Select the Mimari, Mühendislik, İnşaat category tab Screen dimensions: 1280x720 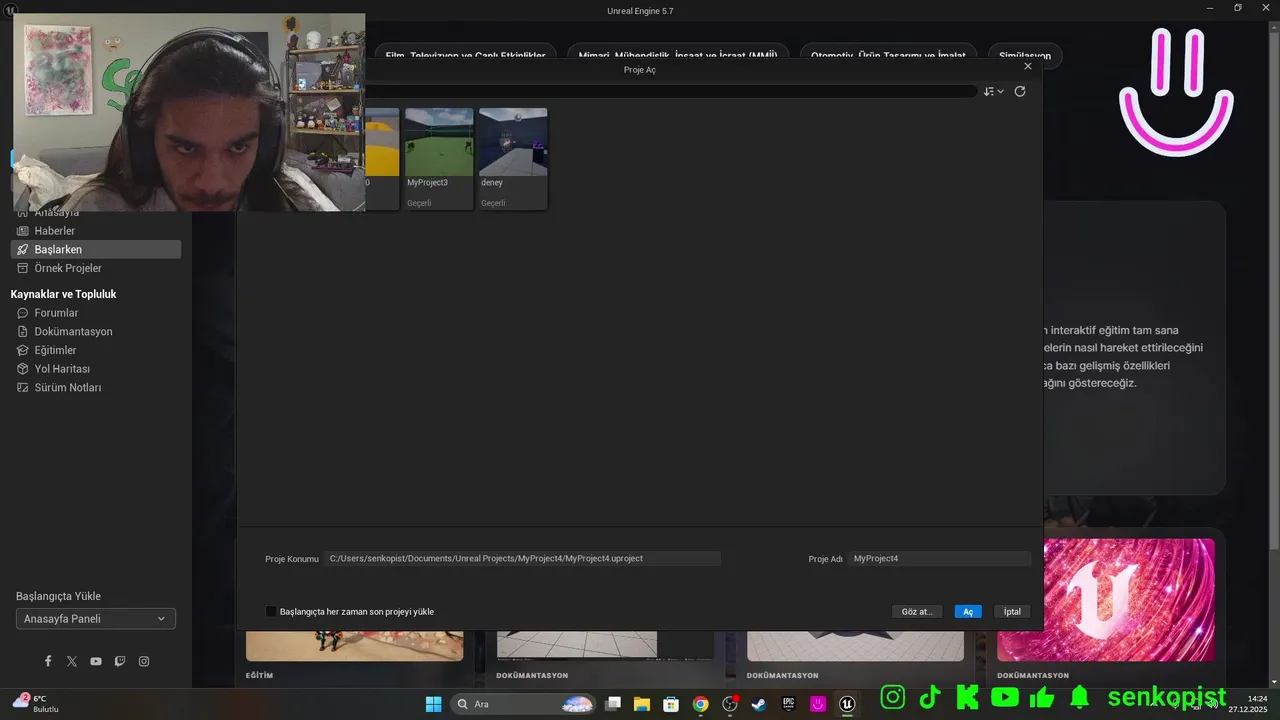[678, 55]
